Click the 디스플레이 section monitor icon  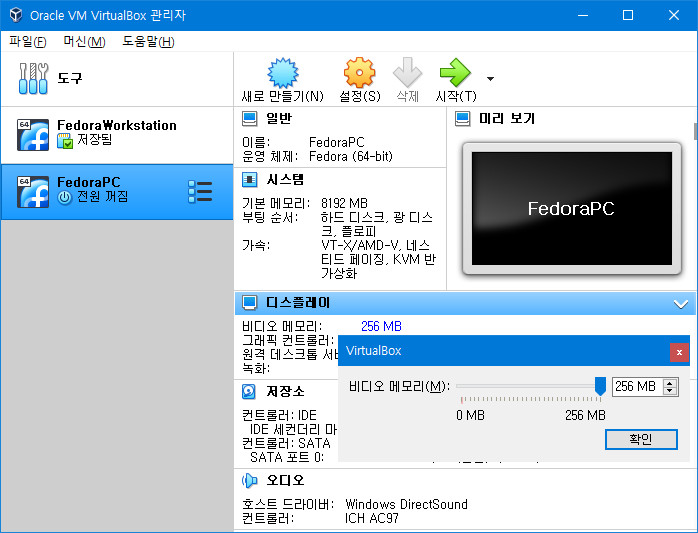(249, 303)
